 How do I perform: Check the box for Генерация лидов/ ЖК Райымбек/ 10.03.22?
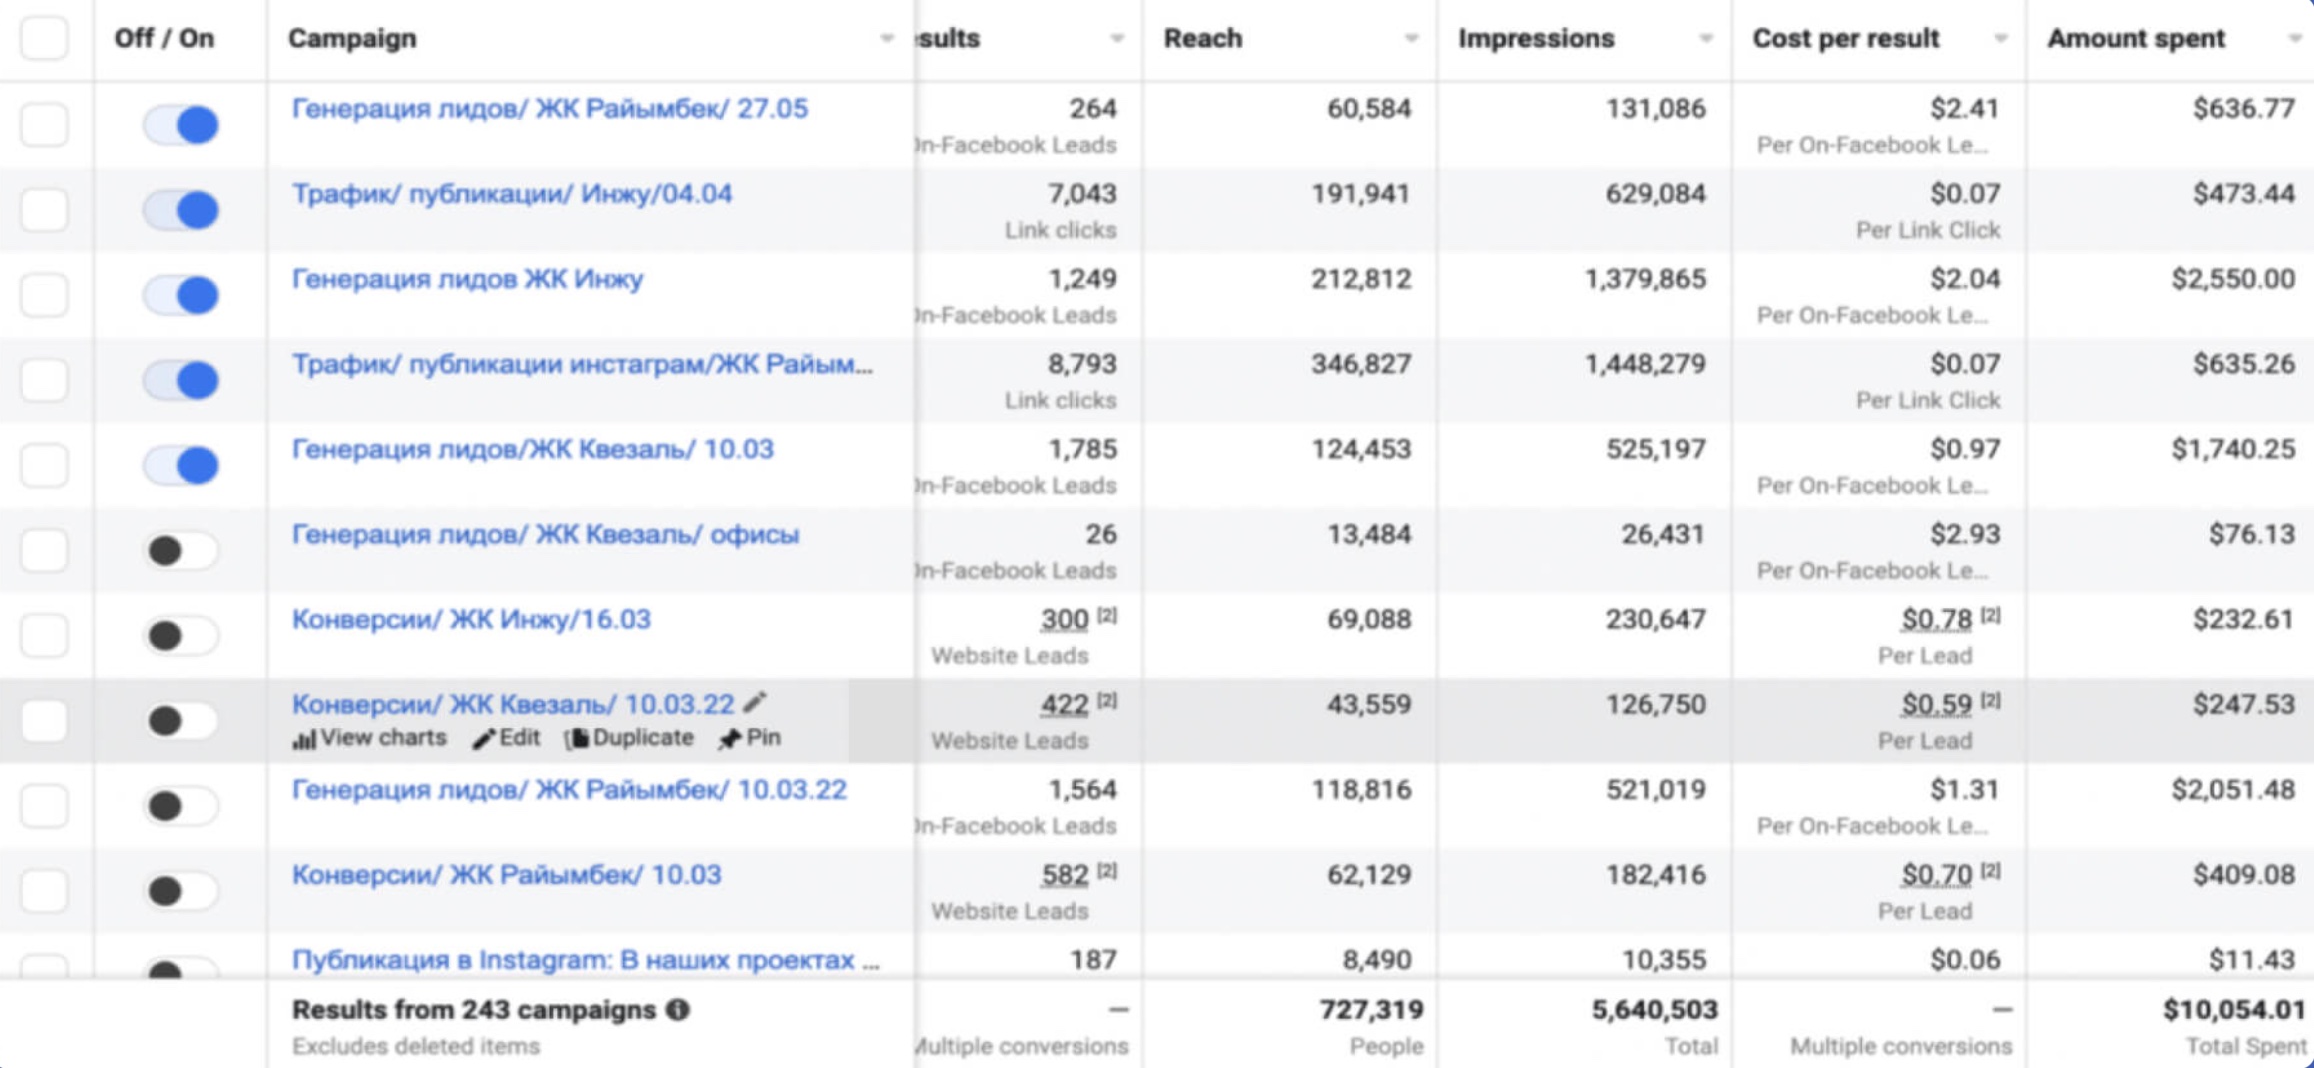pos(44,805)
